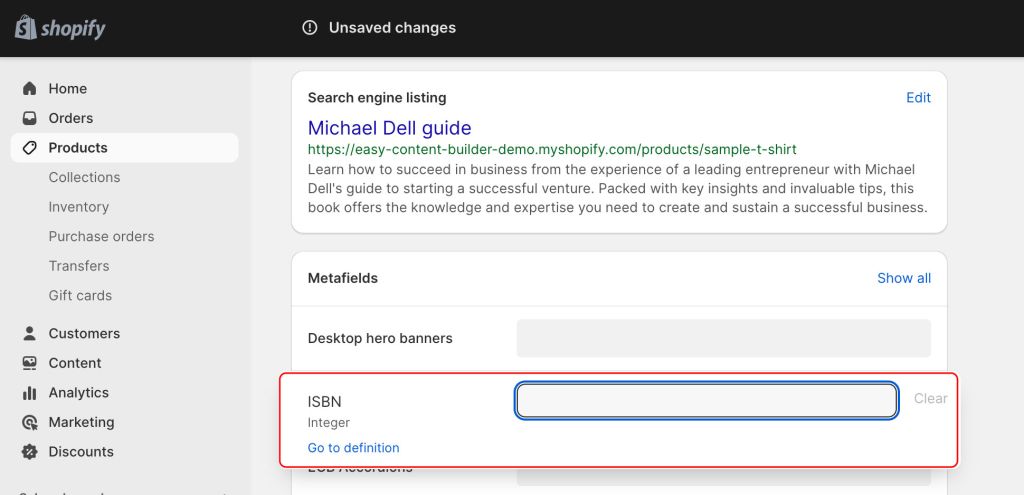Click the ISBN label
Screen dimensions: 1024x495
(325, 402)
